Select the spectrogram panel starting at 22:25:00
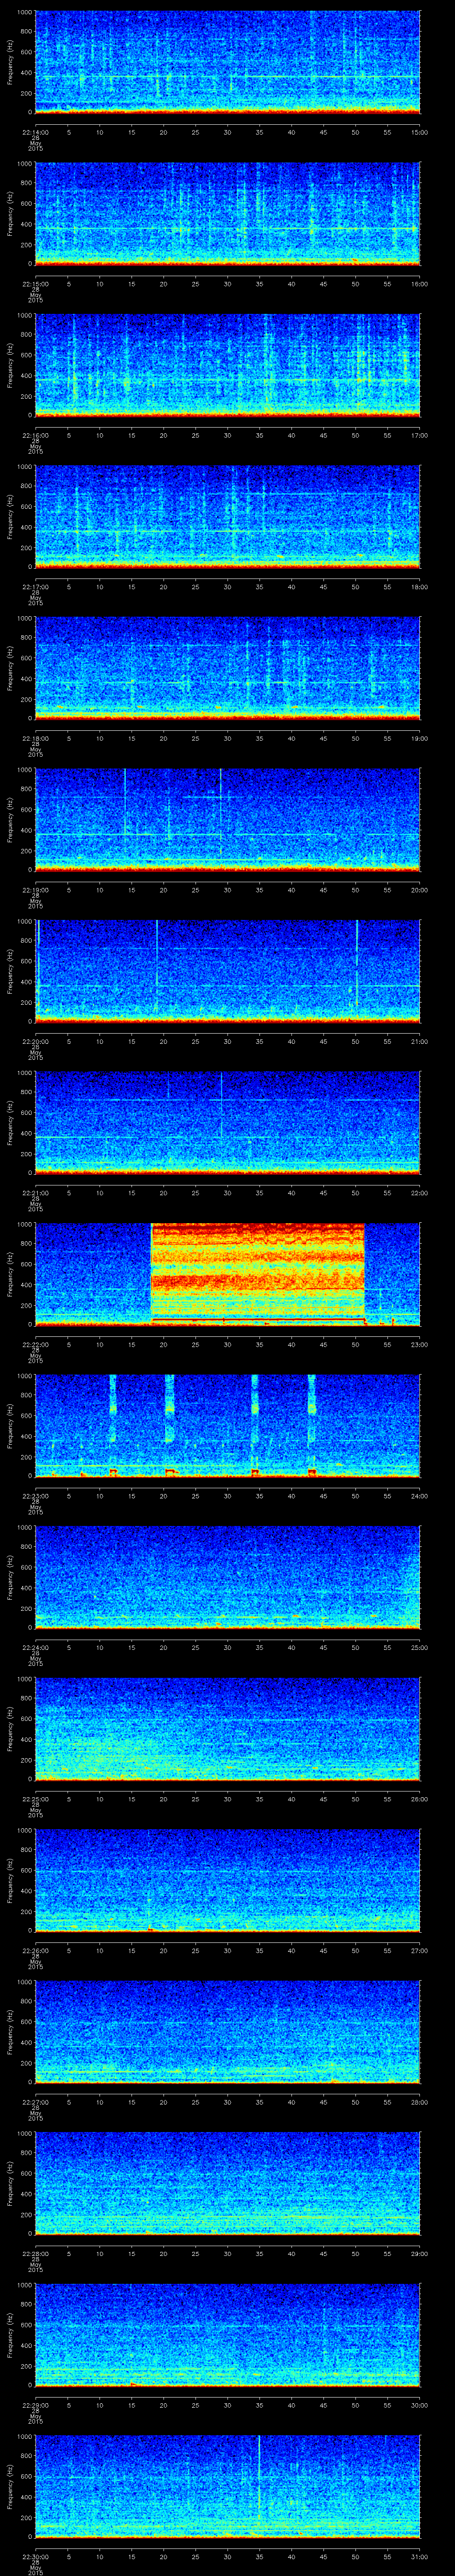The width and height of the screenshot is (455, 2576). pyautogui.click(x=228, y=1729)
